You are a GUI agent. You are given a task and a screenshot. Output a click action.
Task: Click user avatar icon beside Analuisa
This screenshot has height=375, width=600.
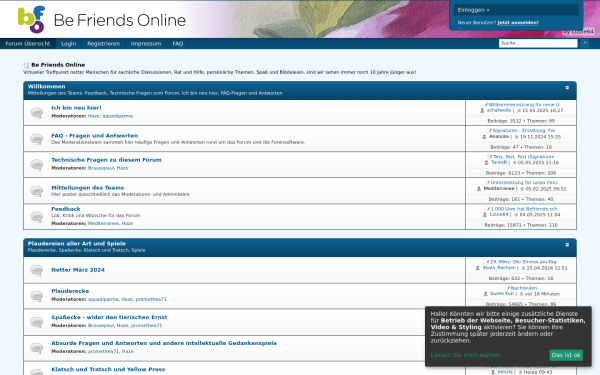tap(484, 137)
